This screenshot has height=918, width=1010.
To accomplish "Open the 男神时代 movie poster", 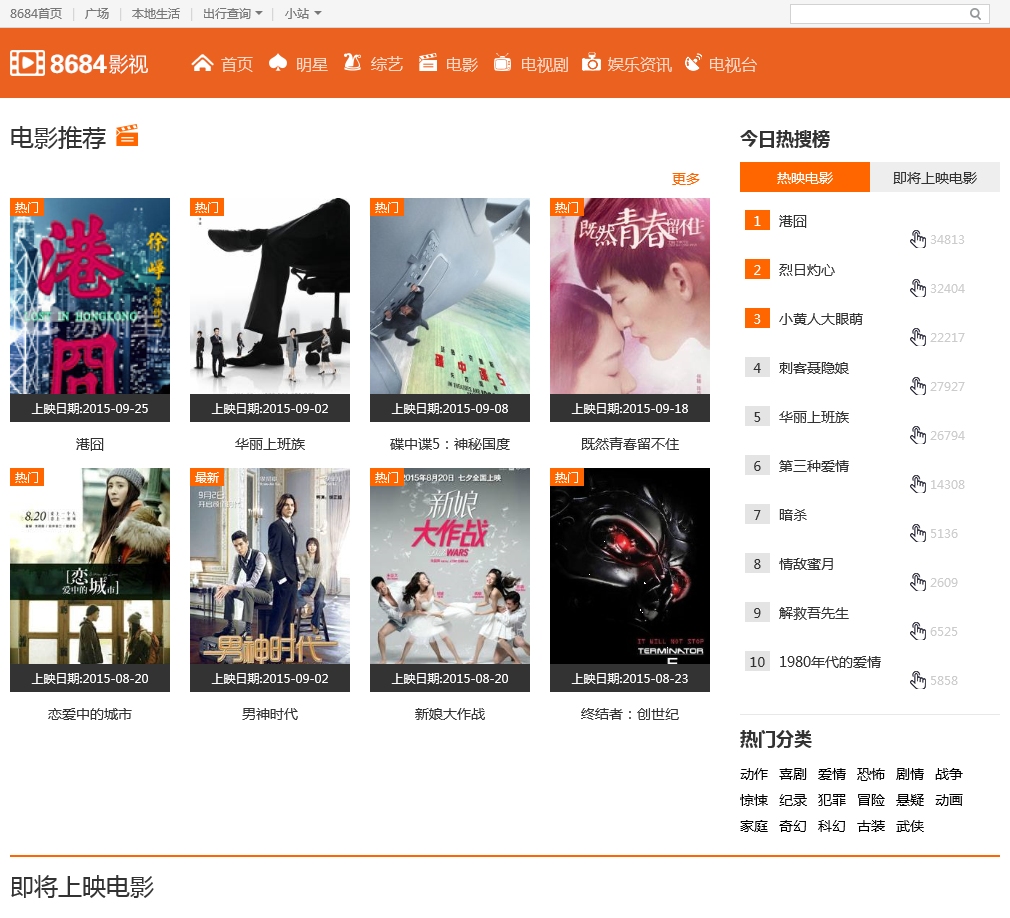I will tap(270, 580).
